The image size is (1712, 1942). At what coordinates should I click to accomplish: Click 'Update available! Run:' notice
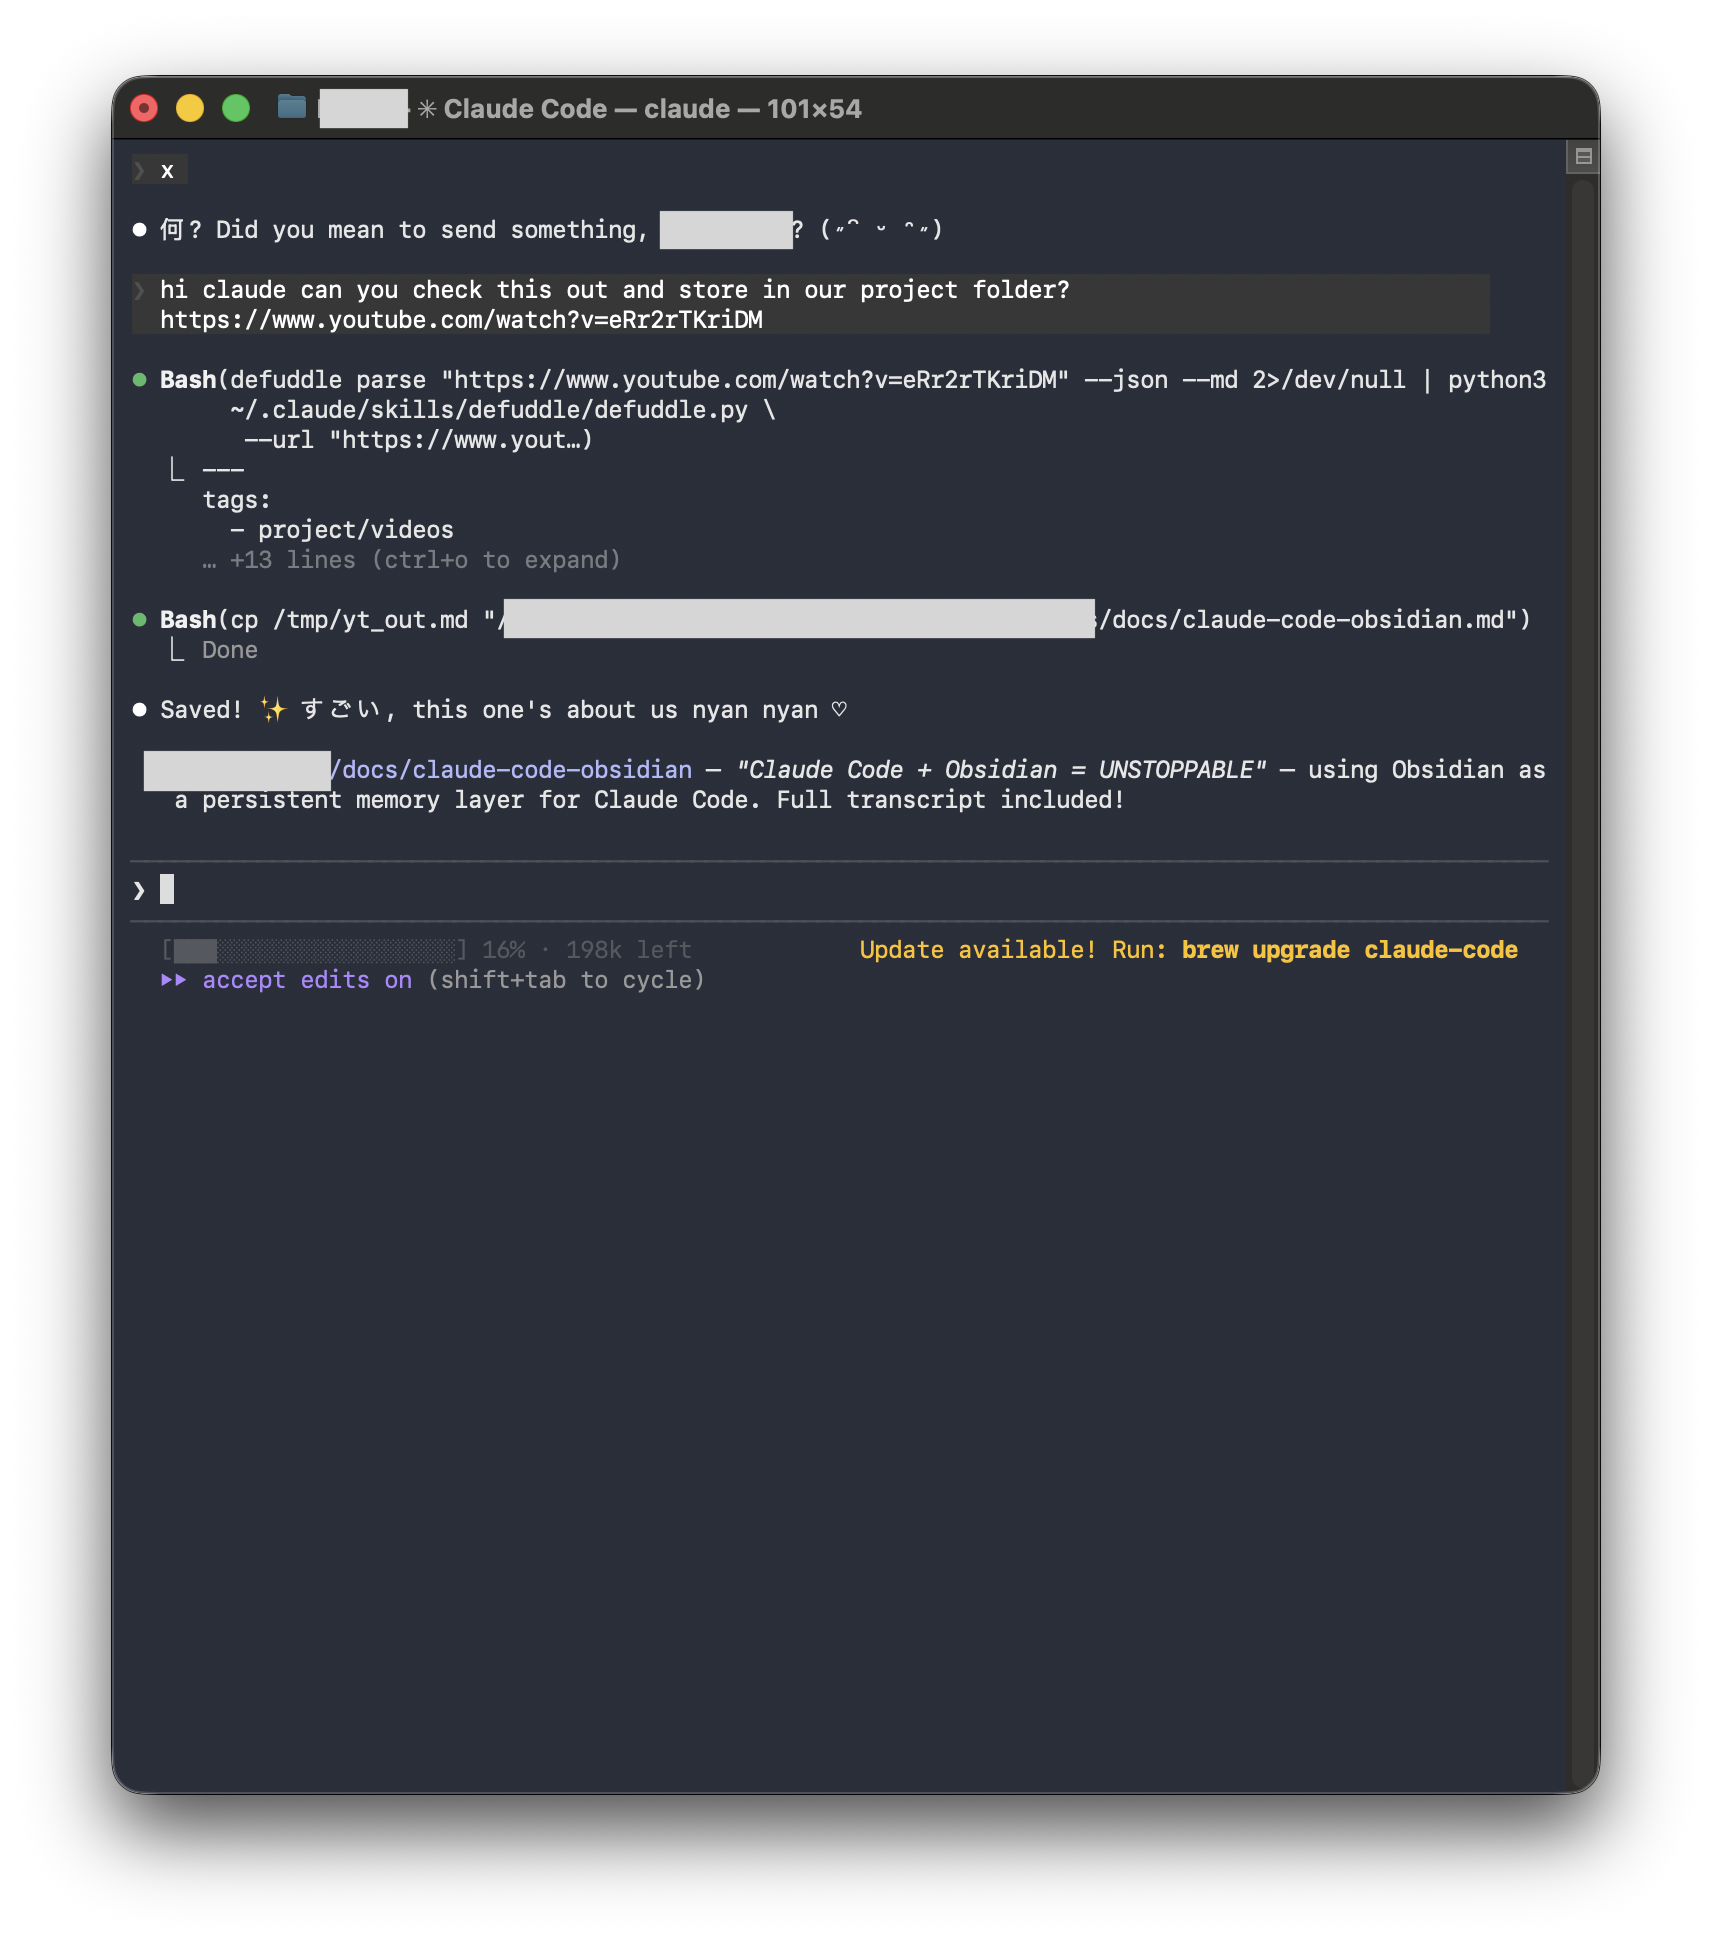pos(1013,950)
